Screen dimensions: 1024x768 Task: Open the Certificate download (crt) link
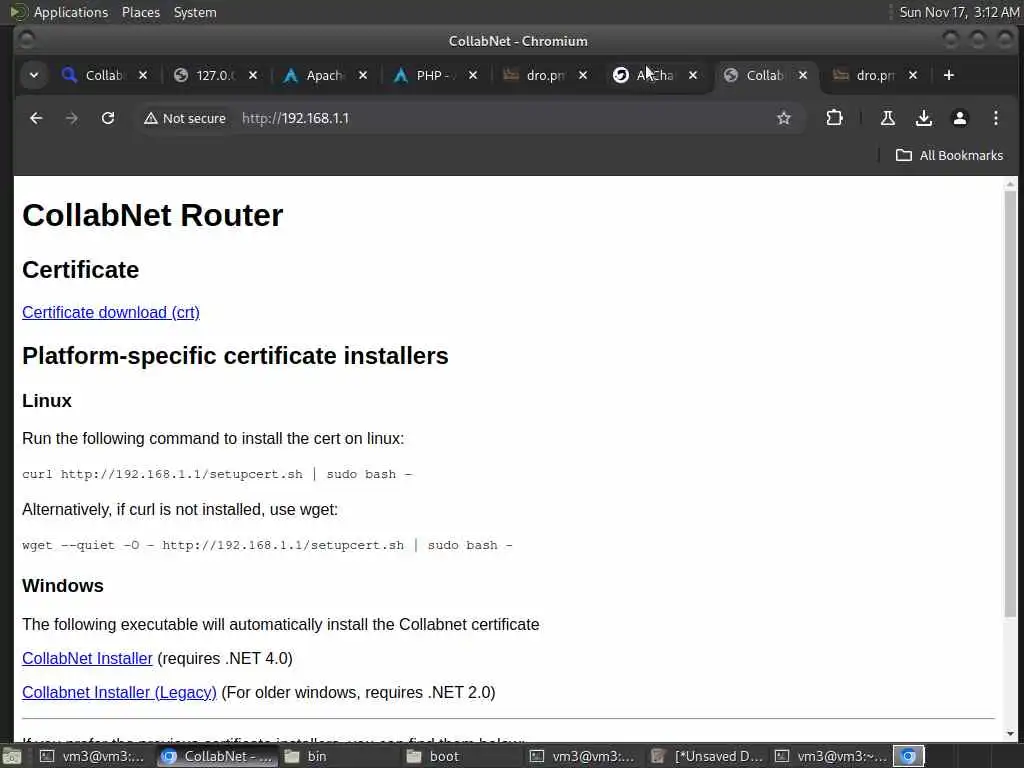pyautogui.click(x=111, y=312)
